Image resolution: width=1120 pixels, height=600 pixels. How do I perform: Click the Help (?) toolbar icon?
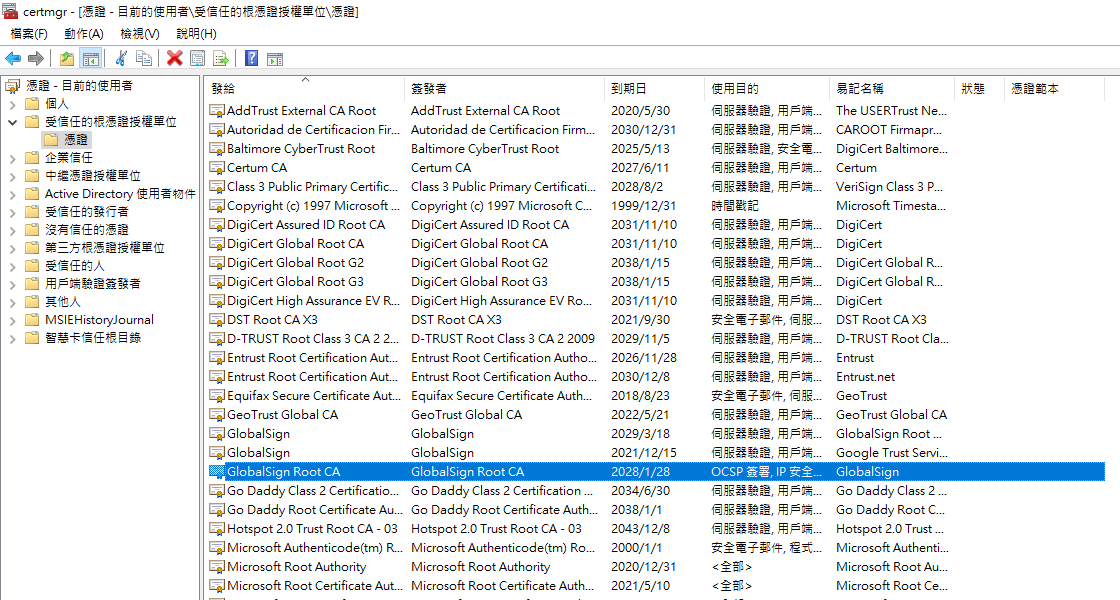click(x=249, y=57)
